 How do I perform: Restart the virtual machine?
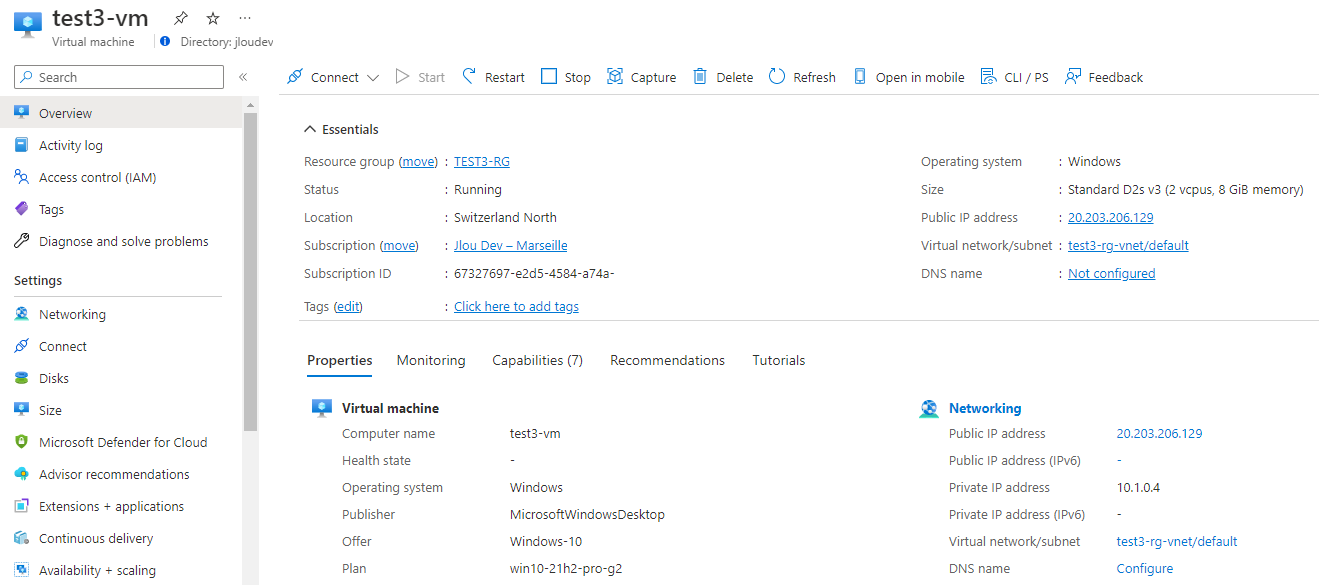493,77
